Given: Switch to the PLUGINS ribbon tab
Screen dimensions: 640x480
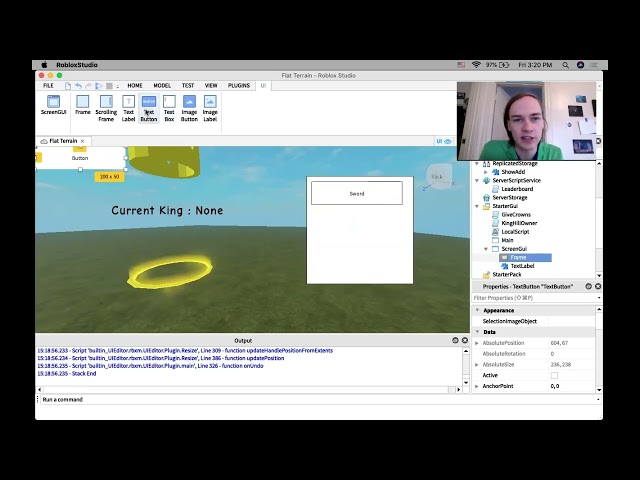Looking at the screenshot, I should tap(239, 86).
